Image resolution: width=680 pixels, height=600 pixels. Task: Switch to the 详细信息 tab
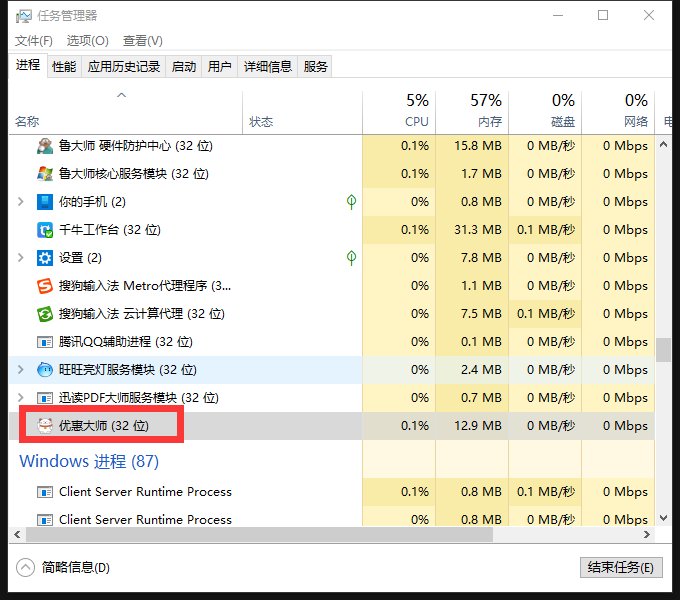coord(268,66)
